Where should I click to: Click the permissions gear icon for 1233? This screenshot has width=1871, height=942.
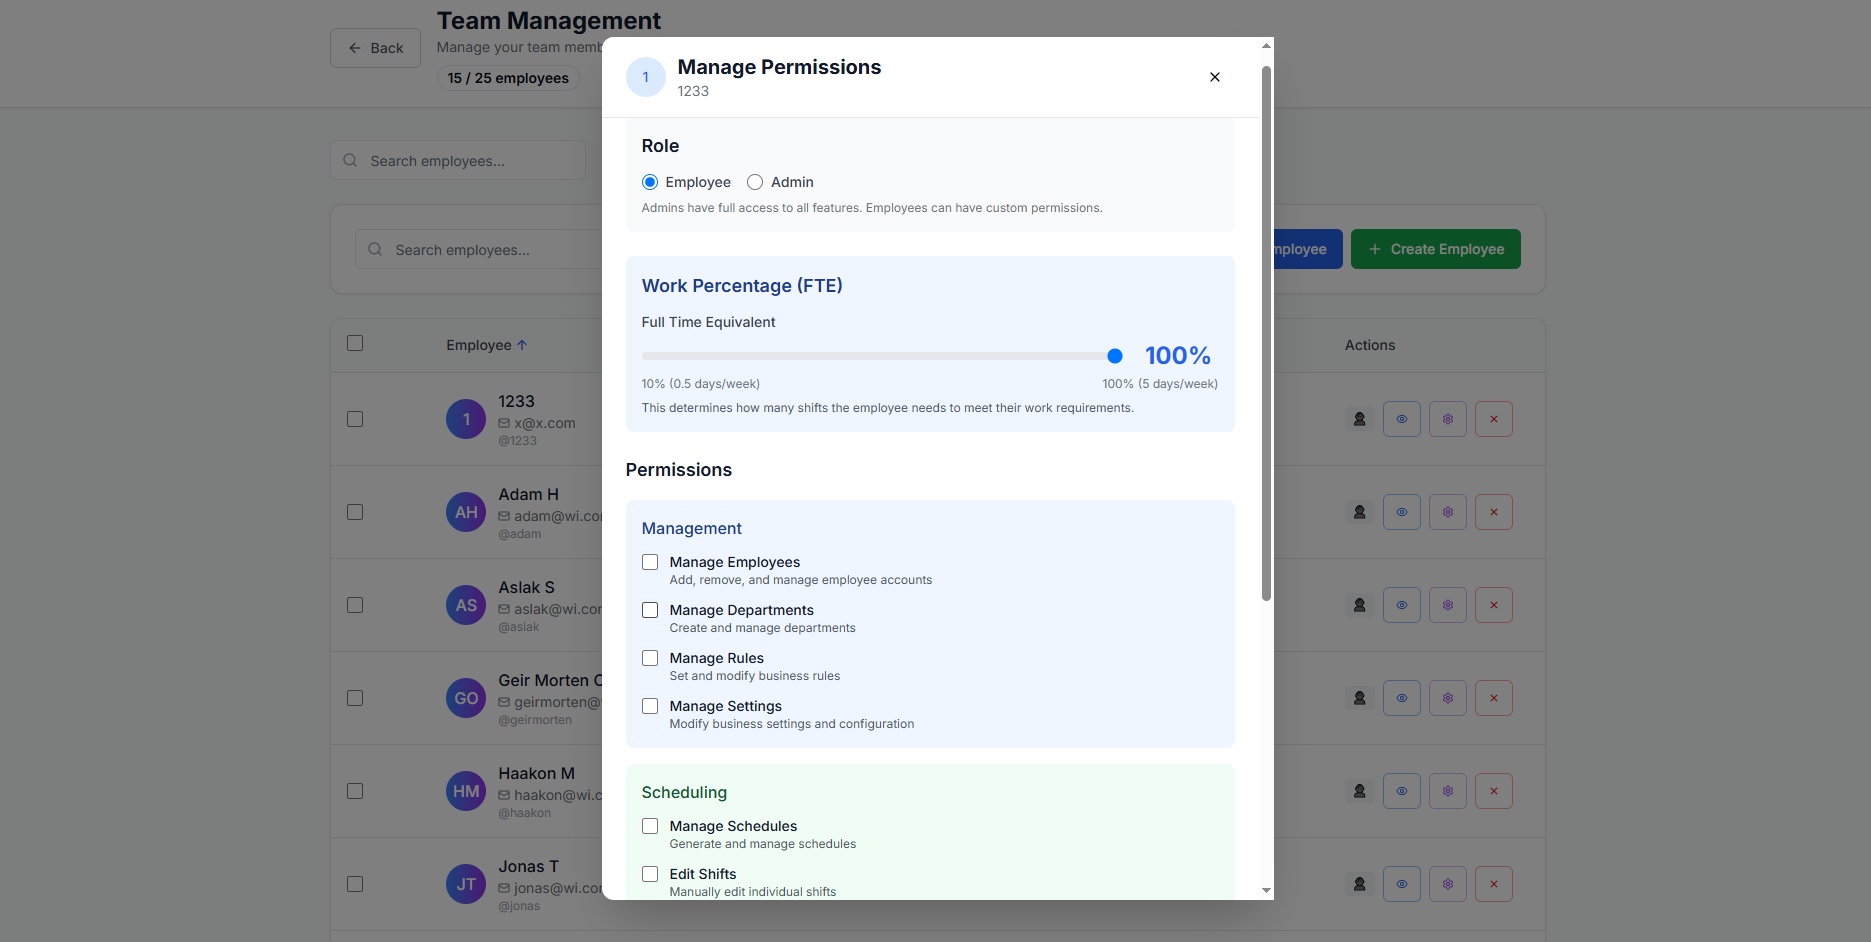(x=1447, y=419)
